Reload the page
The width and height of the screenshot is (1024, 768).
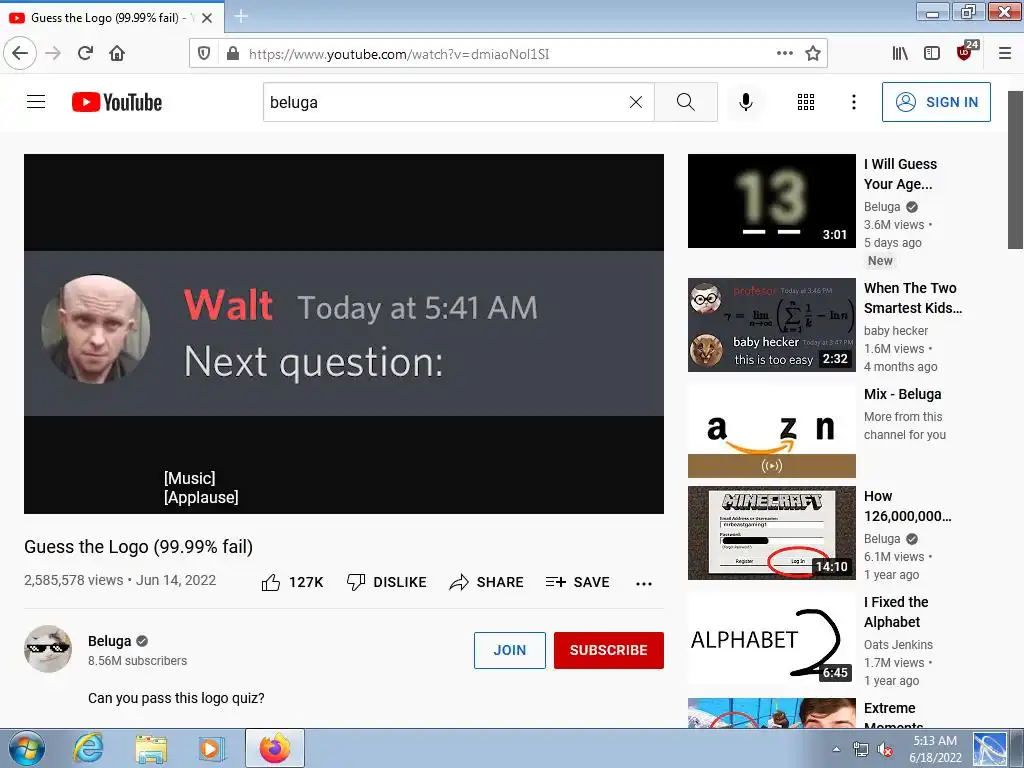tap(85, 53)
